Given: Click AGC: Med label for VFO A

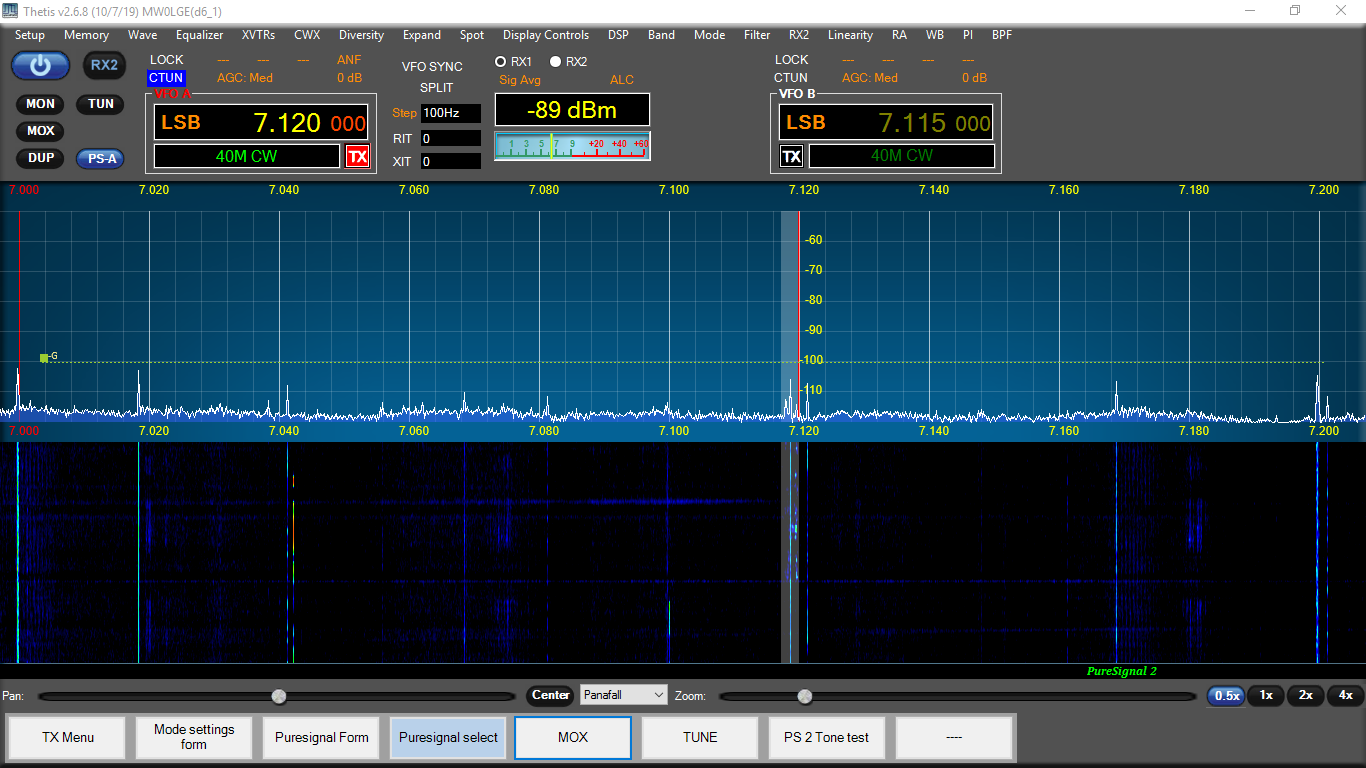Looking at the screenshot, I should point(245,78).
